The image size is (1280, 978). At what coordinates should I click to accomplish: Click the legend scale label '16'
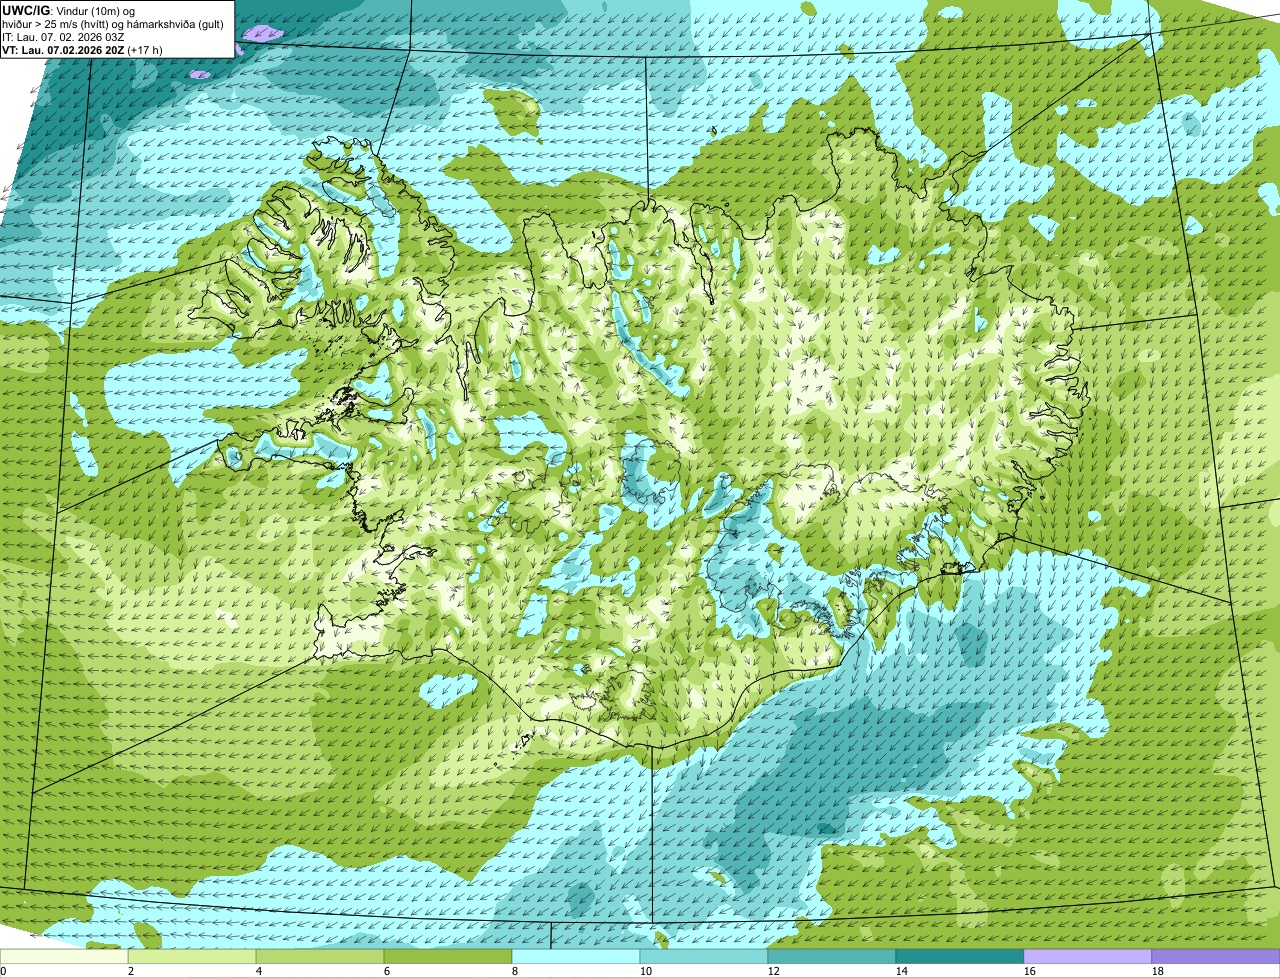point(1030,971)
